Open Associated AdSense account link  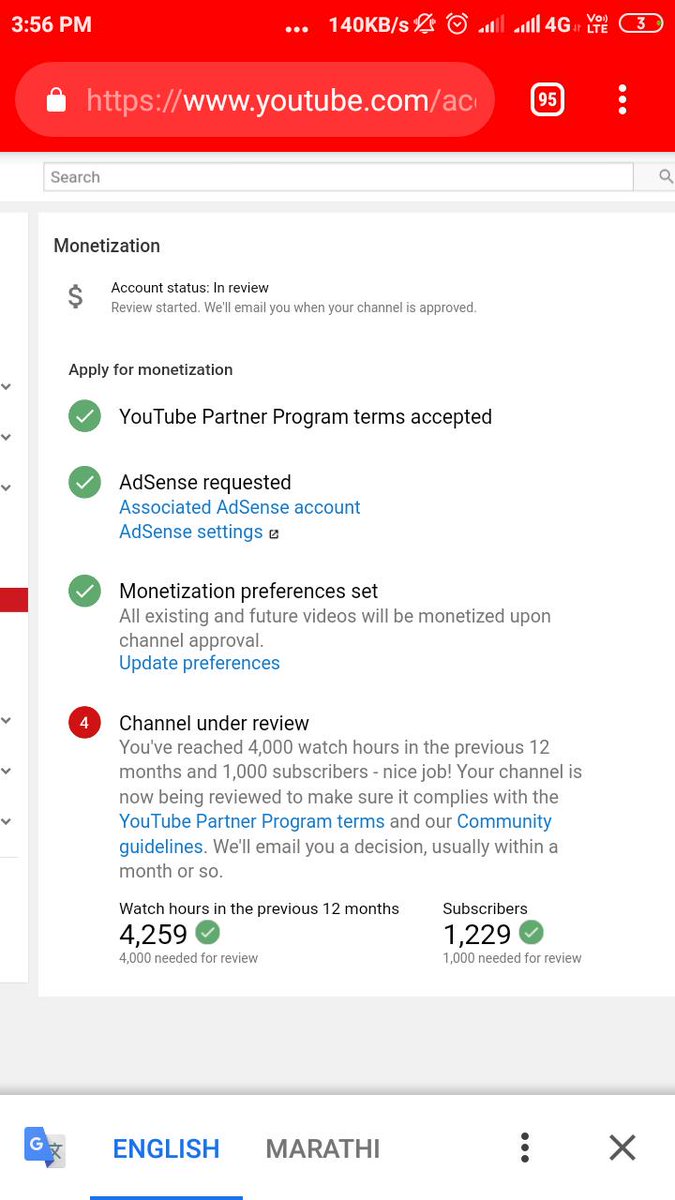[x=239, y=507]
